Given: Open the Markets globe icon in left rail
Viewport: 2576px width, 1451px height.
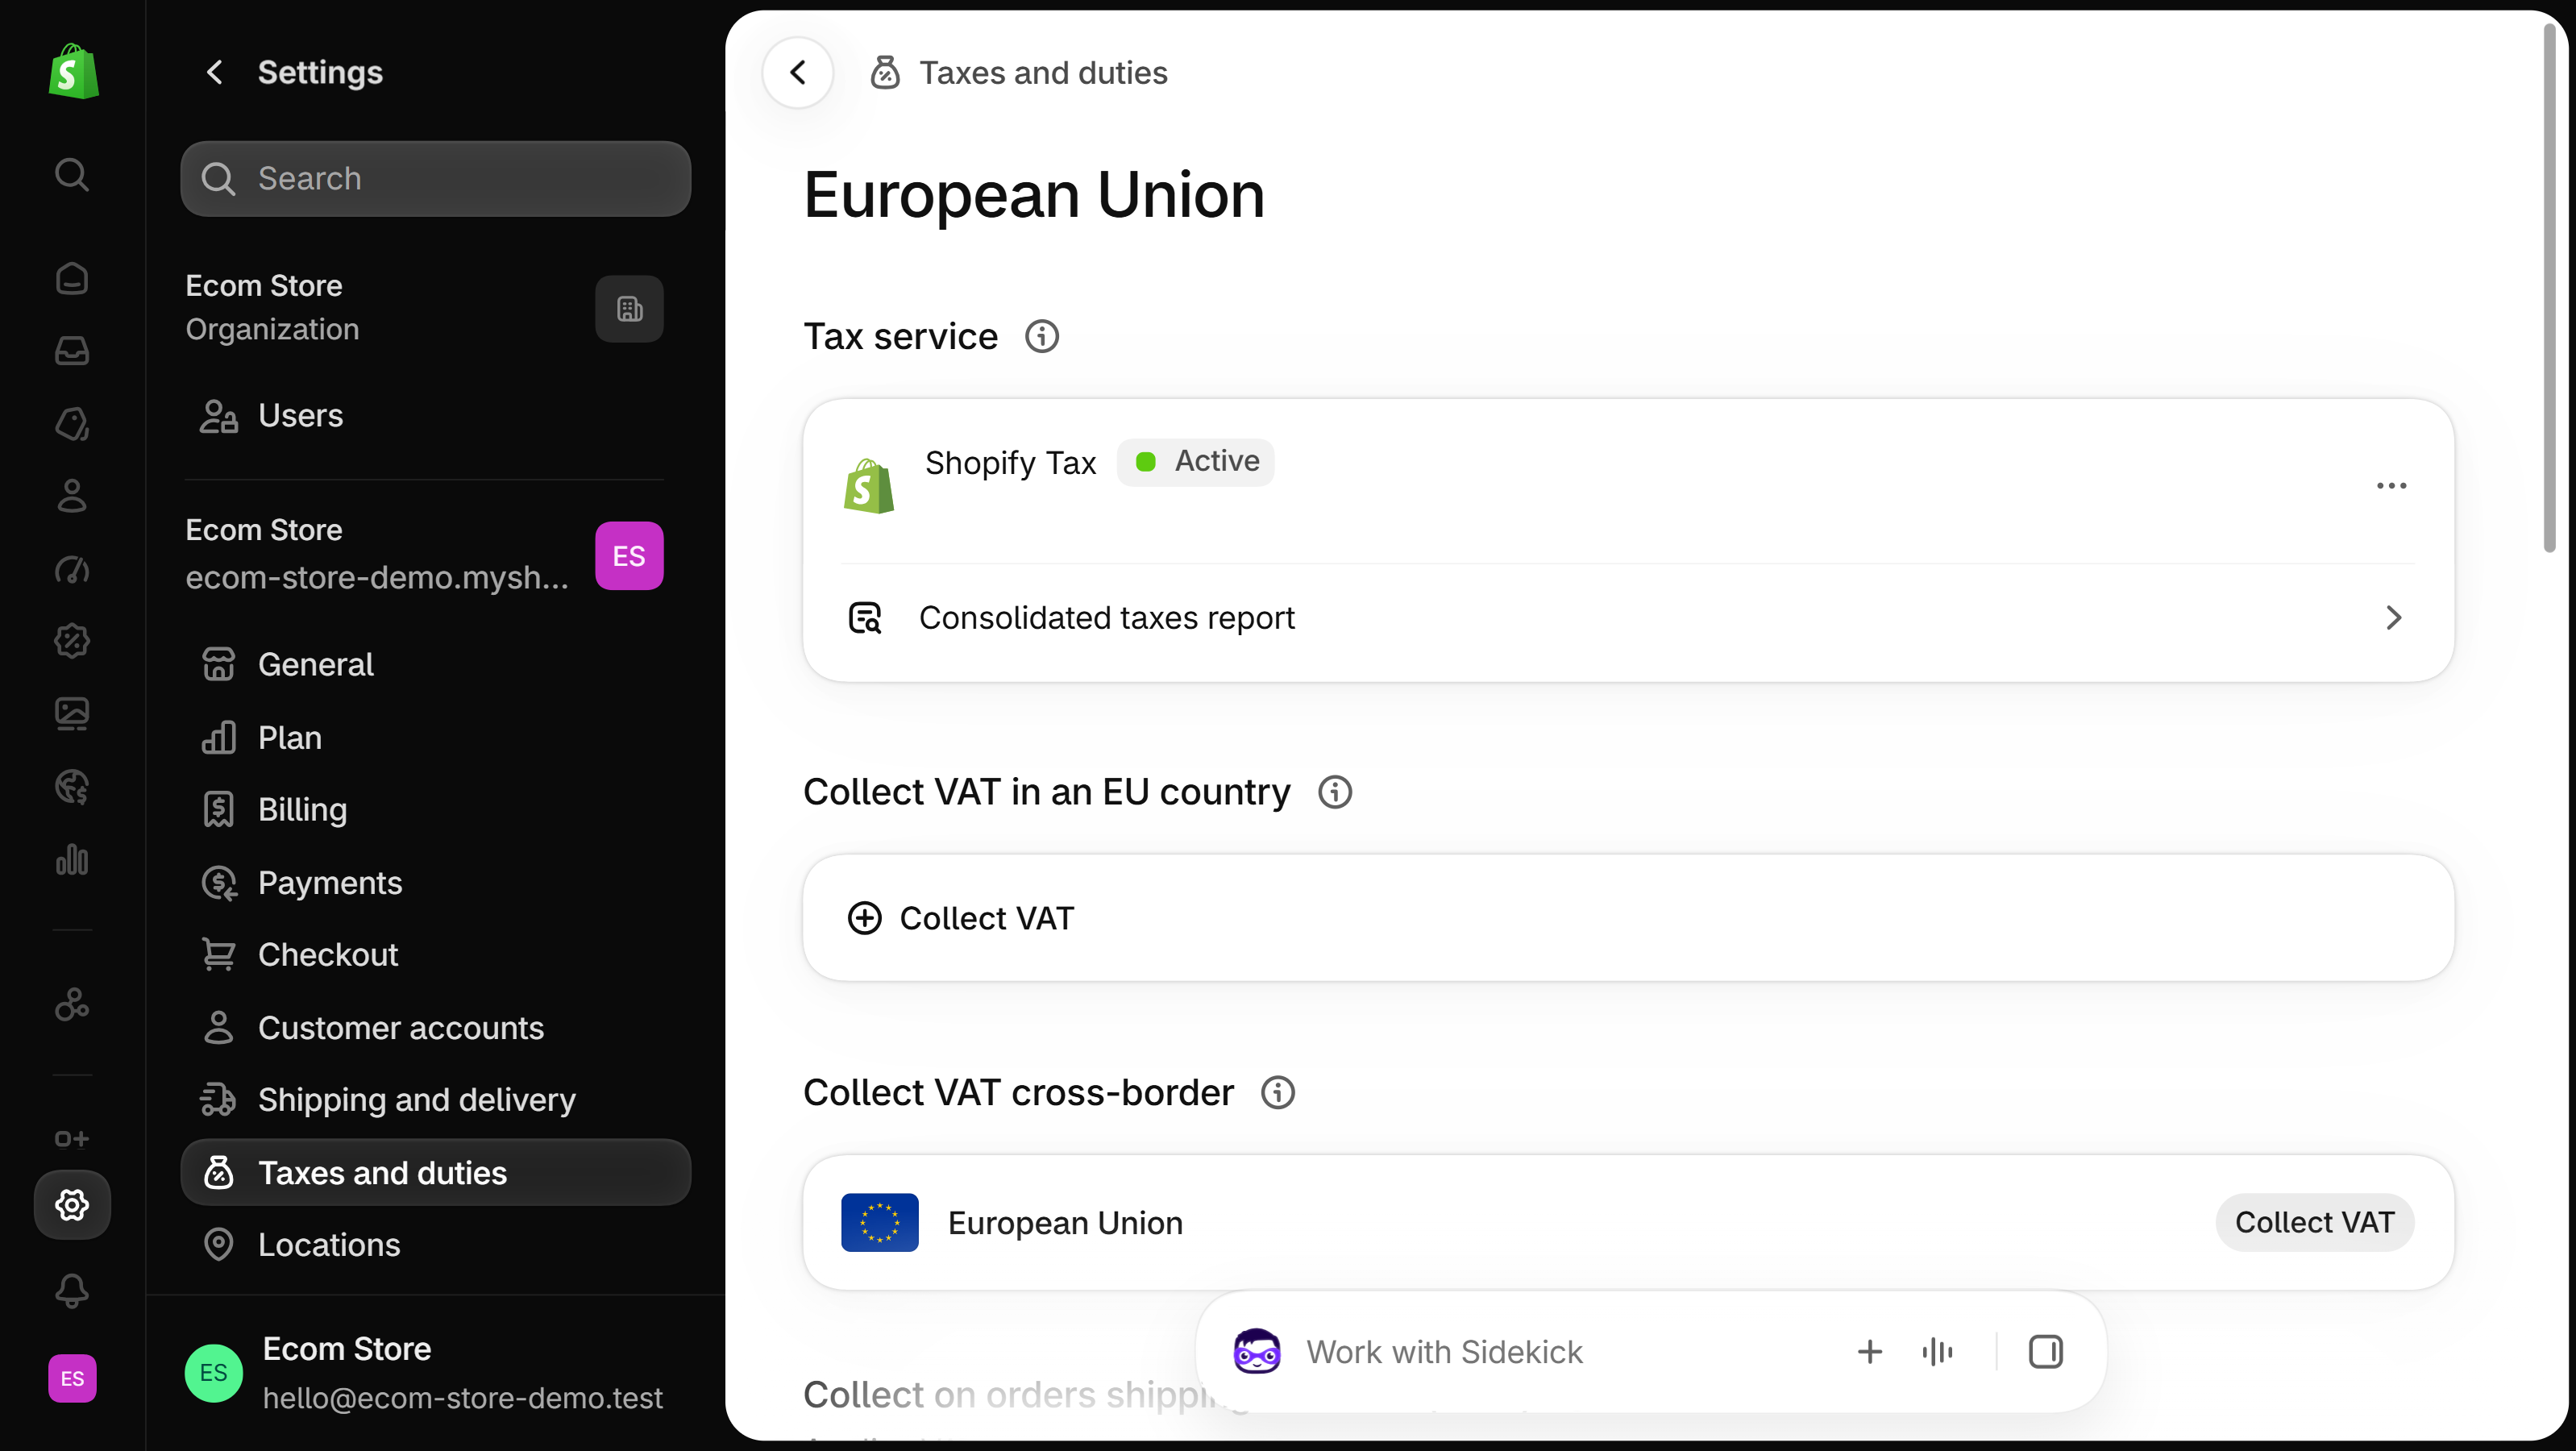Looking at the screenshot, I should pos(72,787).
